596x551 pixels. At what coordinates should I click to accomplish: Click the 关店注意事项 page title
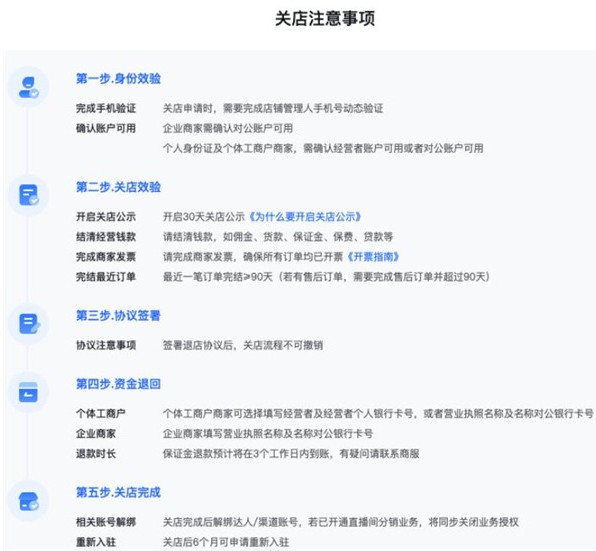[x=325, y=18]
